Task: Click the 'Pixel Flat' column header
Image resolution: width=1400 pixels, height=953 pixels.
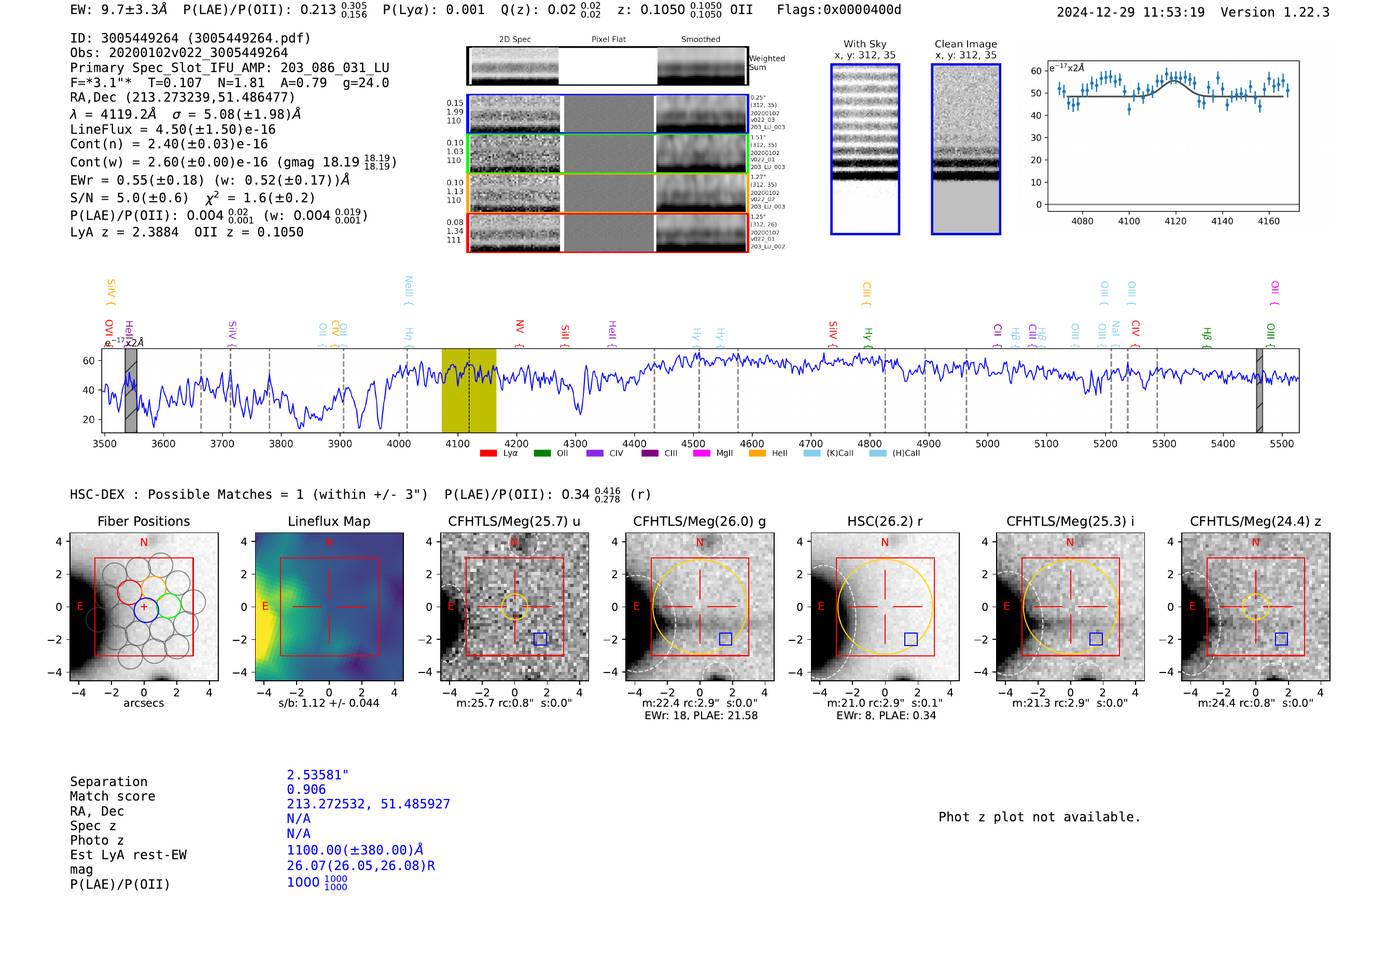Action: point(608,40)
